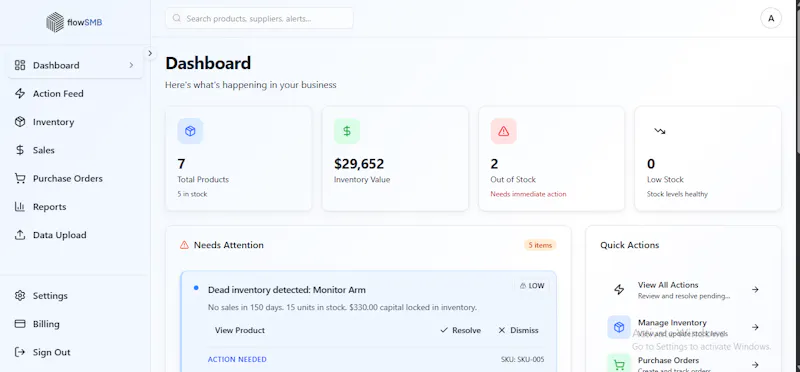Image resolution: width=800 pixels, height=372 pixels.
Task: Open Billing in the sidebar
Action: point(75,324)
